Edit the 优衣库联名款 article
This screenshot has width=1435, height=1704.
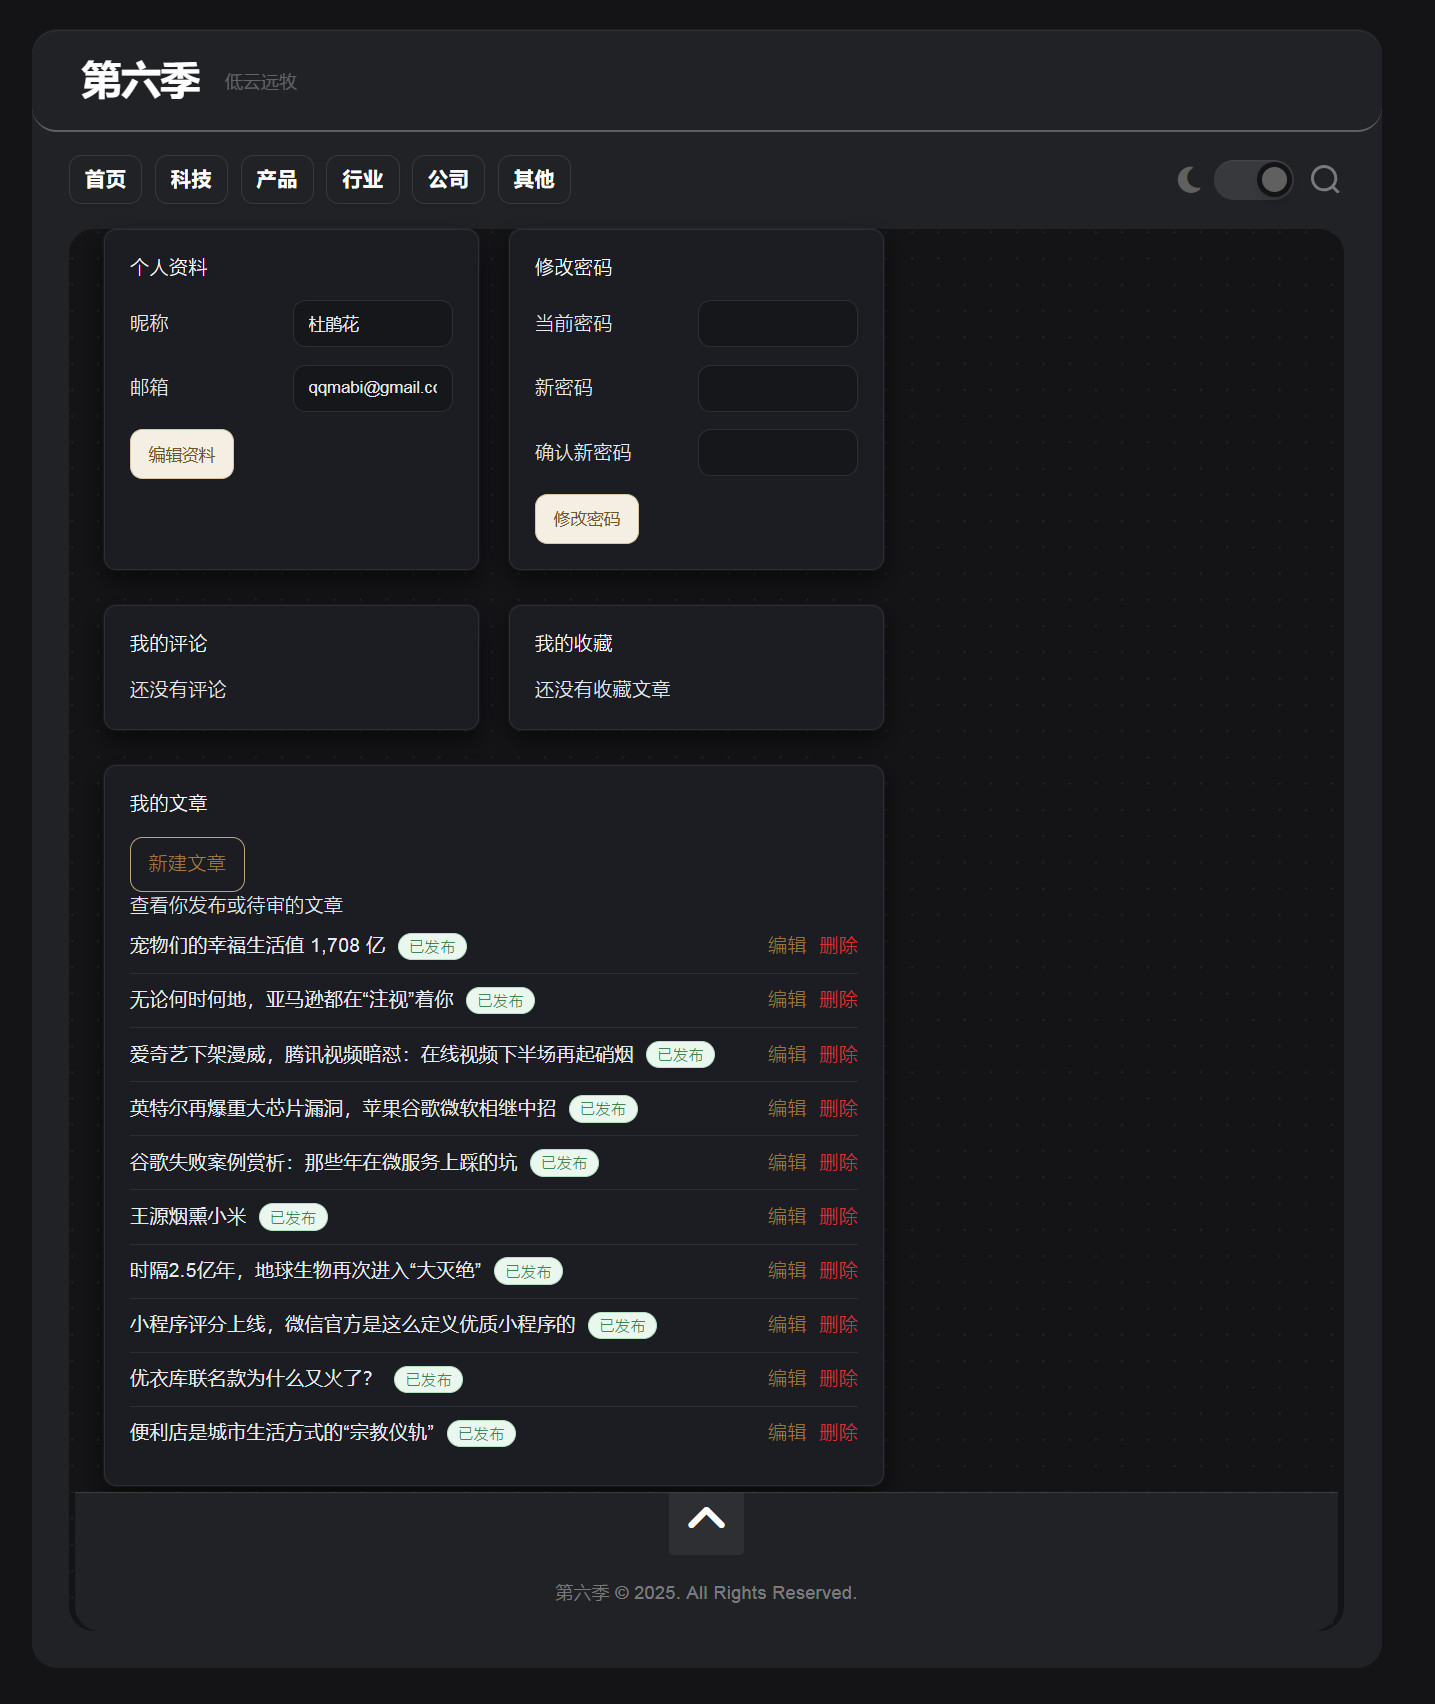[787, 1379]
